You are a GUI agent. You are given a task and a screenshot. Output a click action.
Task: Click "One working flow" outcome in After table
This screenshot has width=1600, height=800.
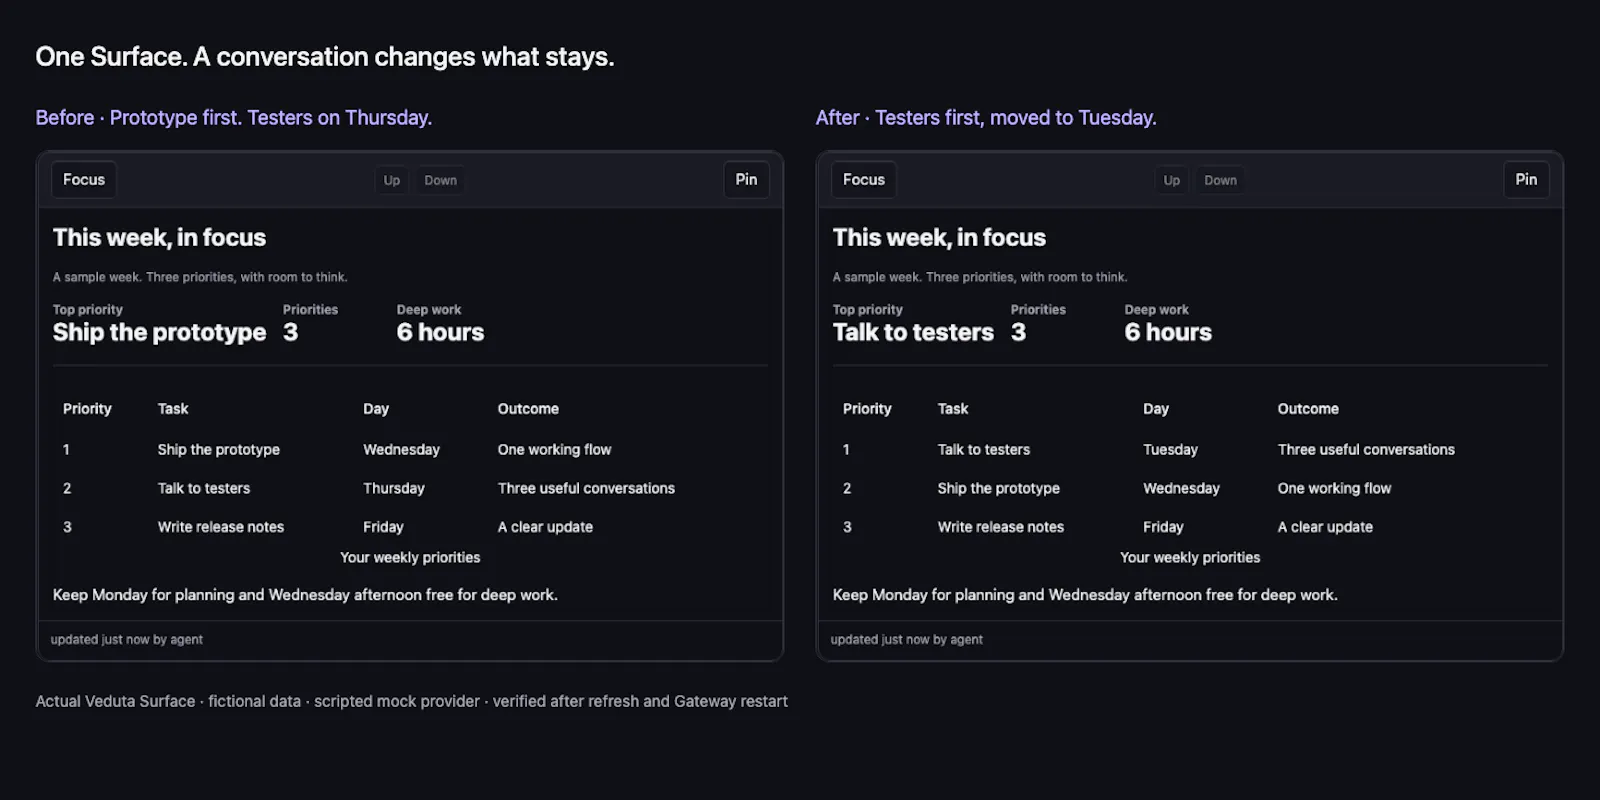(1335, 489)
